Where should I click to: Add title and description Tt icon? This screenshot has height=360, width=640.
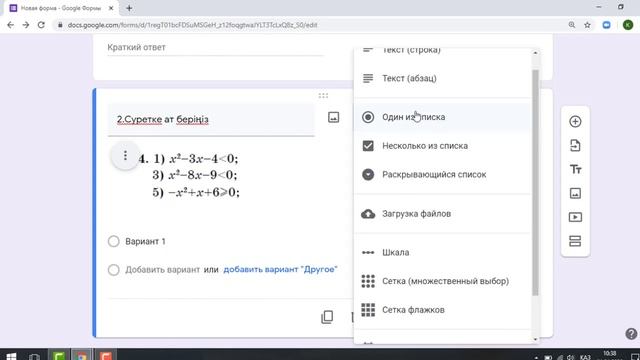pyautogui.click(x=575, y=169)
